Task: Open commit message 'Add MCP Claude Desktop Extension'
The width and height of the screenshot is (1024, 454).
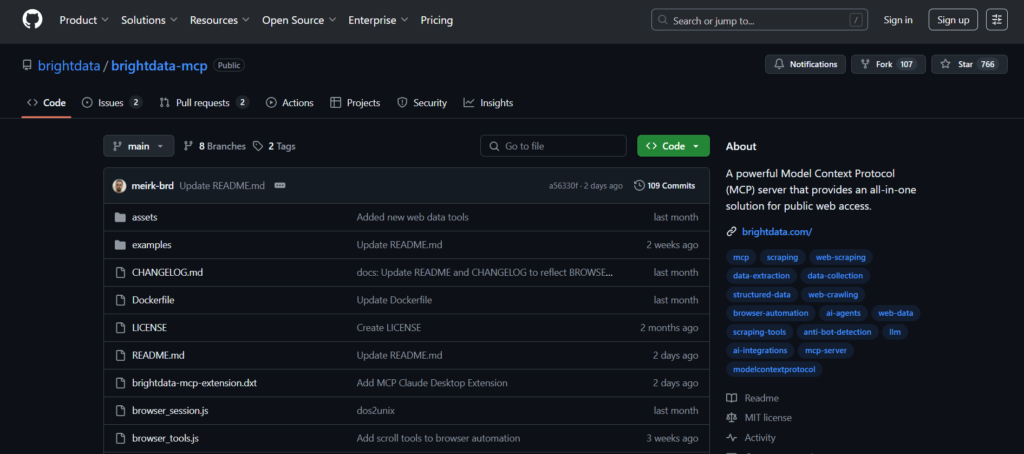Action: (432, 383)
